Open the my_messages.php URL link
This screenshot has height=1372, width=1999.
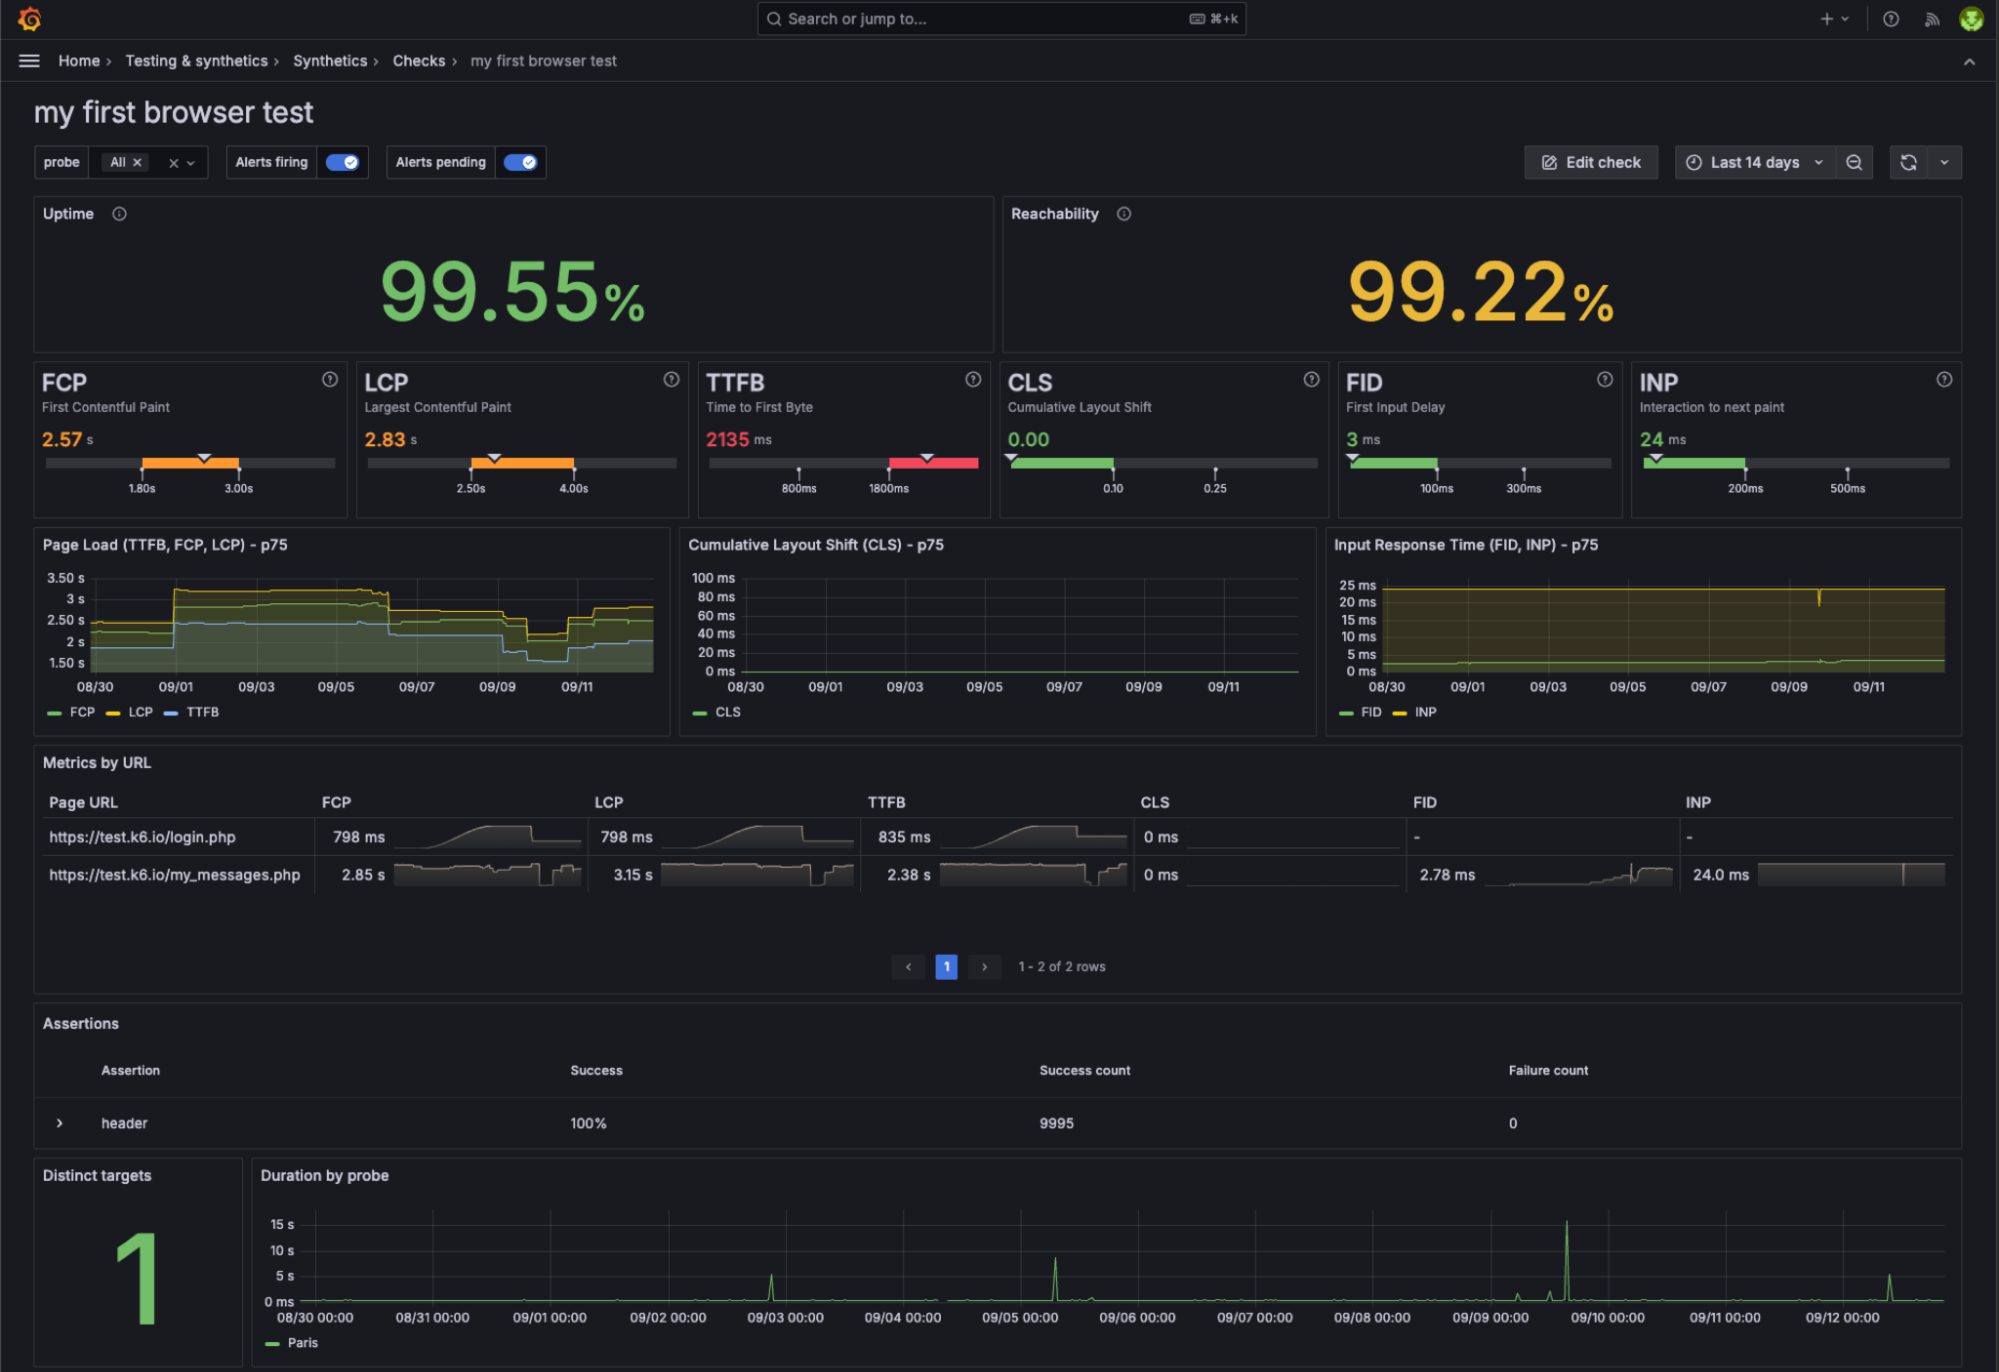(x=174, y=875)
